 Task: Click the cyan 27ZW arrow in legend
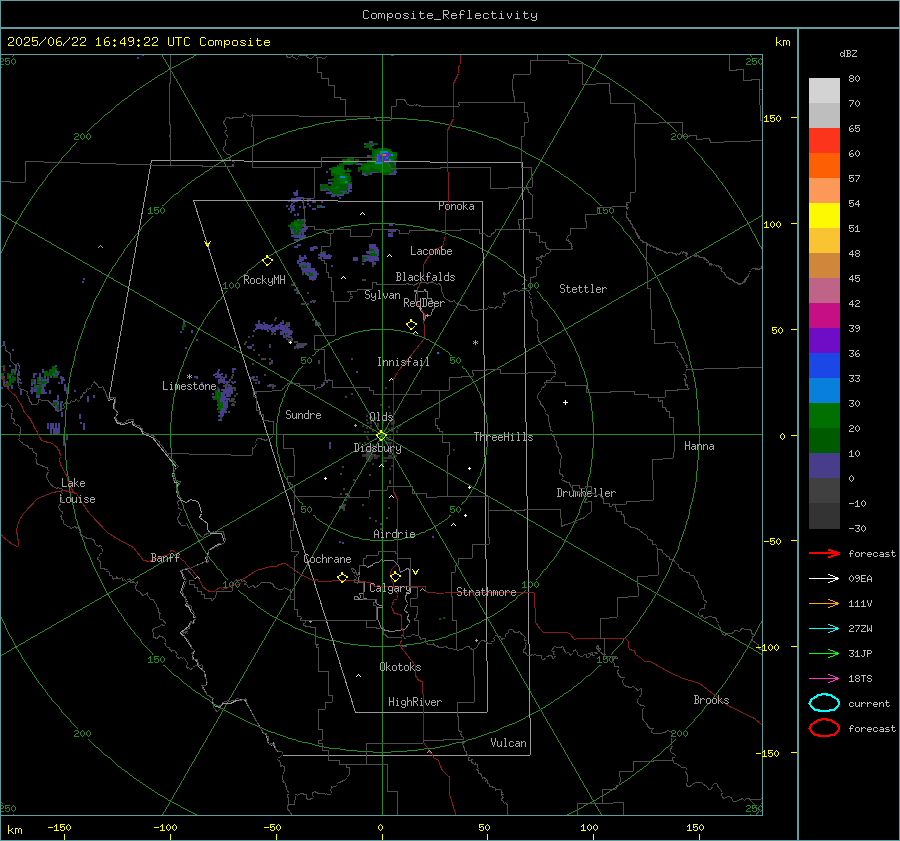(824, 628)
